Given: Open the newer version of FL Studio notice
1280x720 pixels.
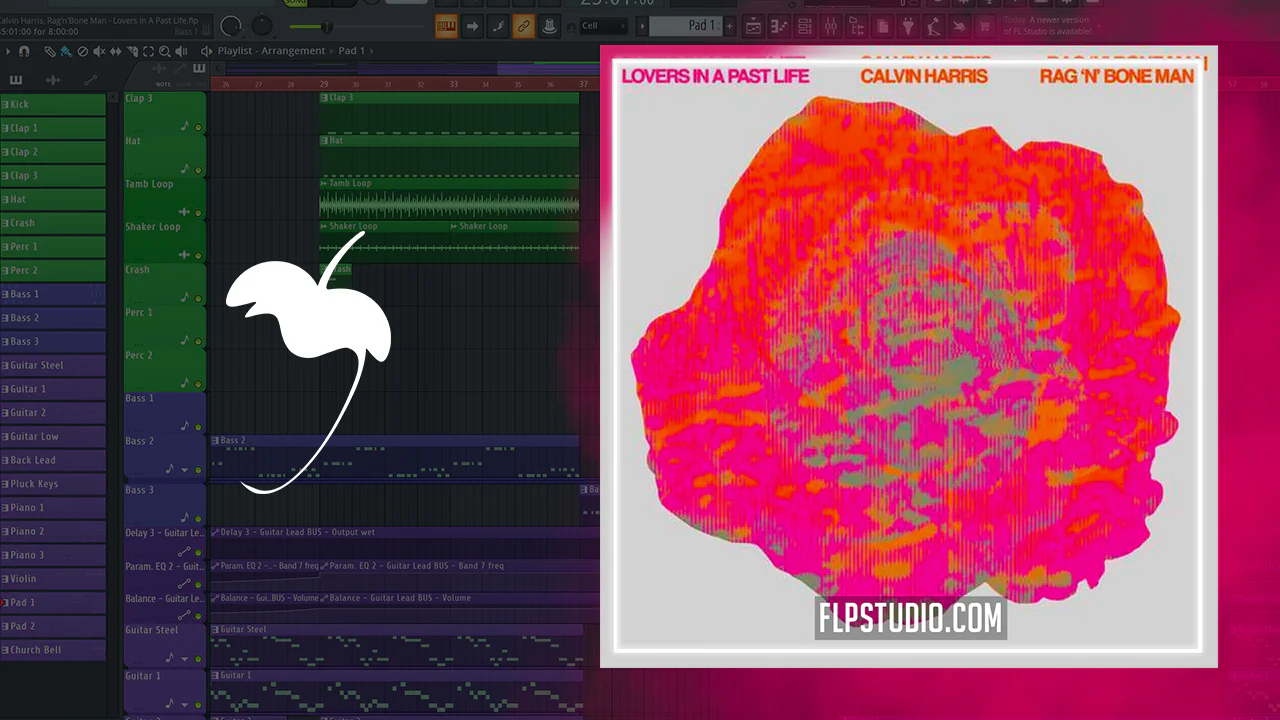Looking at the screenshot, I should tap(1048, 26).
